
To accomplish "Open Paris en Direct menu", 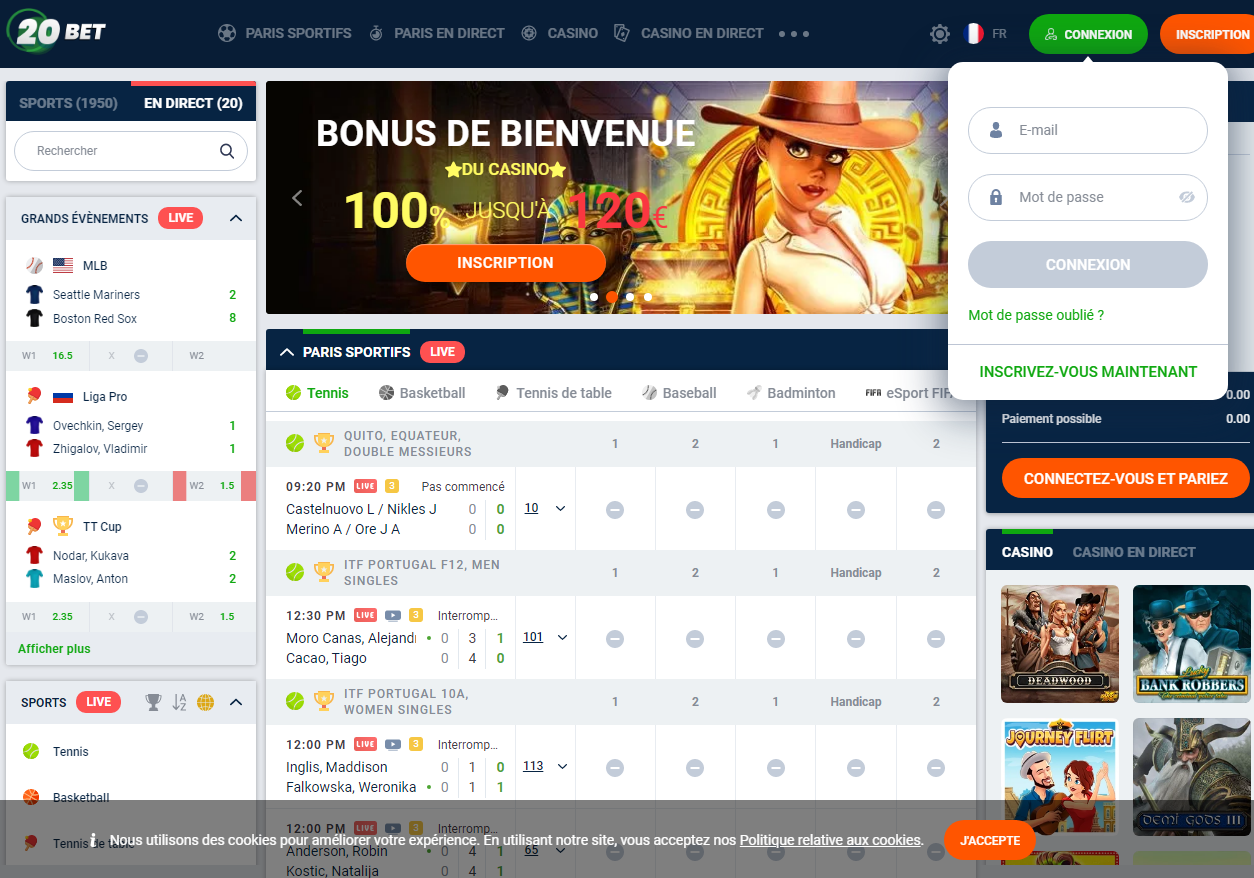I will click(x=436, y=33).
